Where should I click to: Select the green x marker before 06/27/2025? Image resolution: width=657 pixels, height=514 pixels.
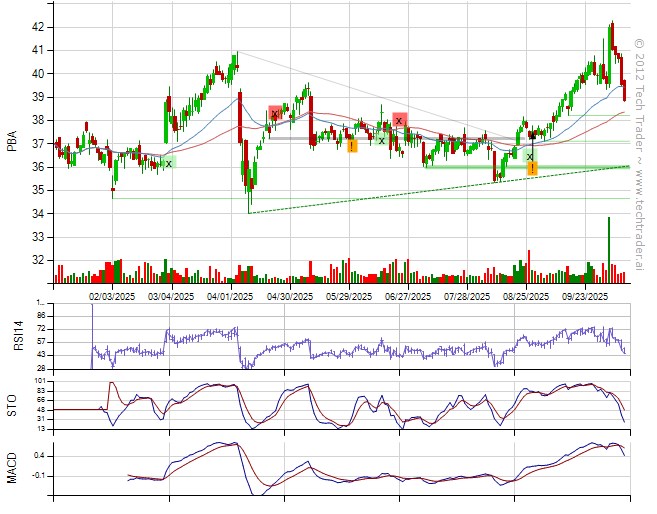tap(381, 140)
